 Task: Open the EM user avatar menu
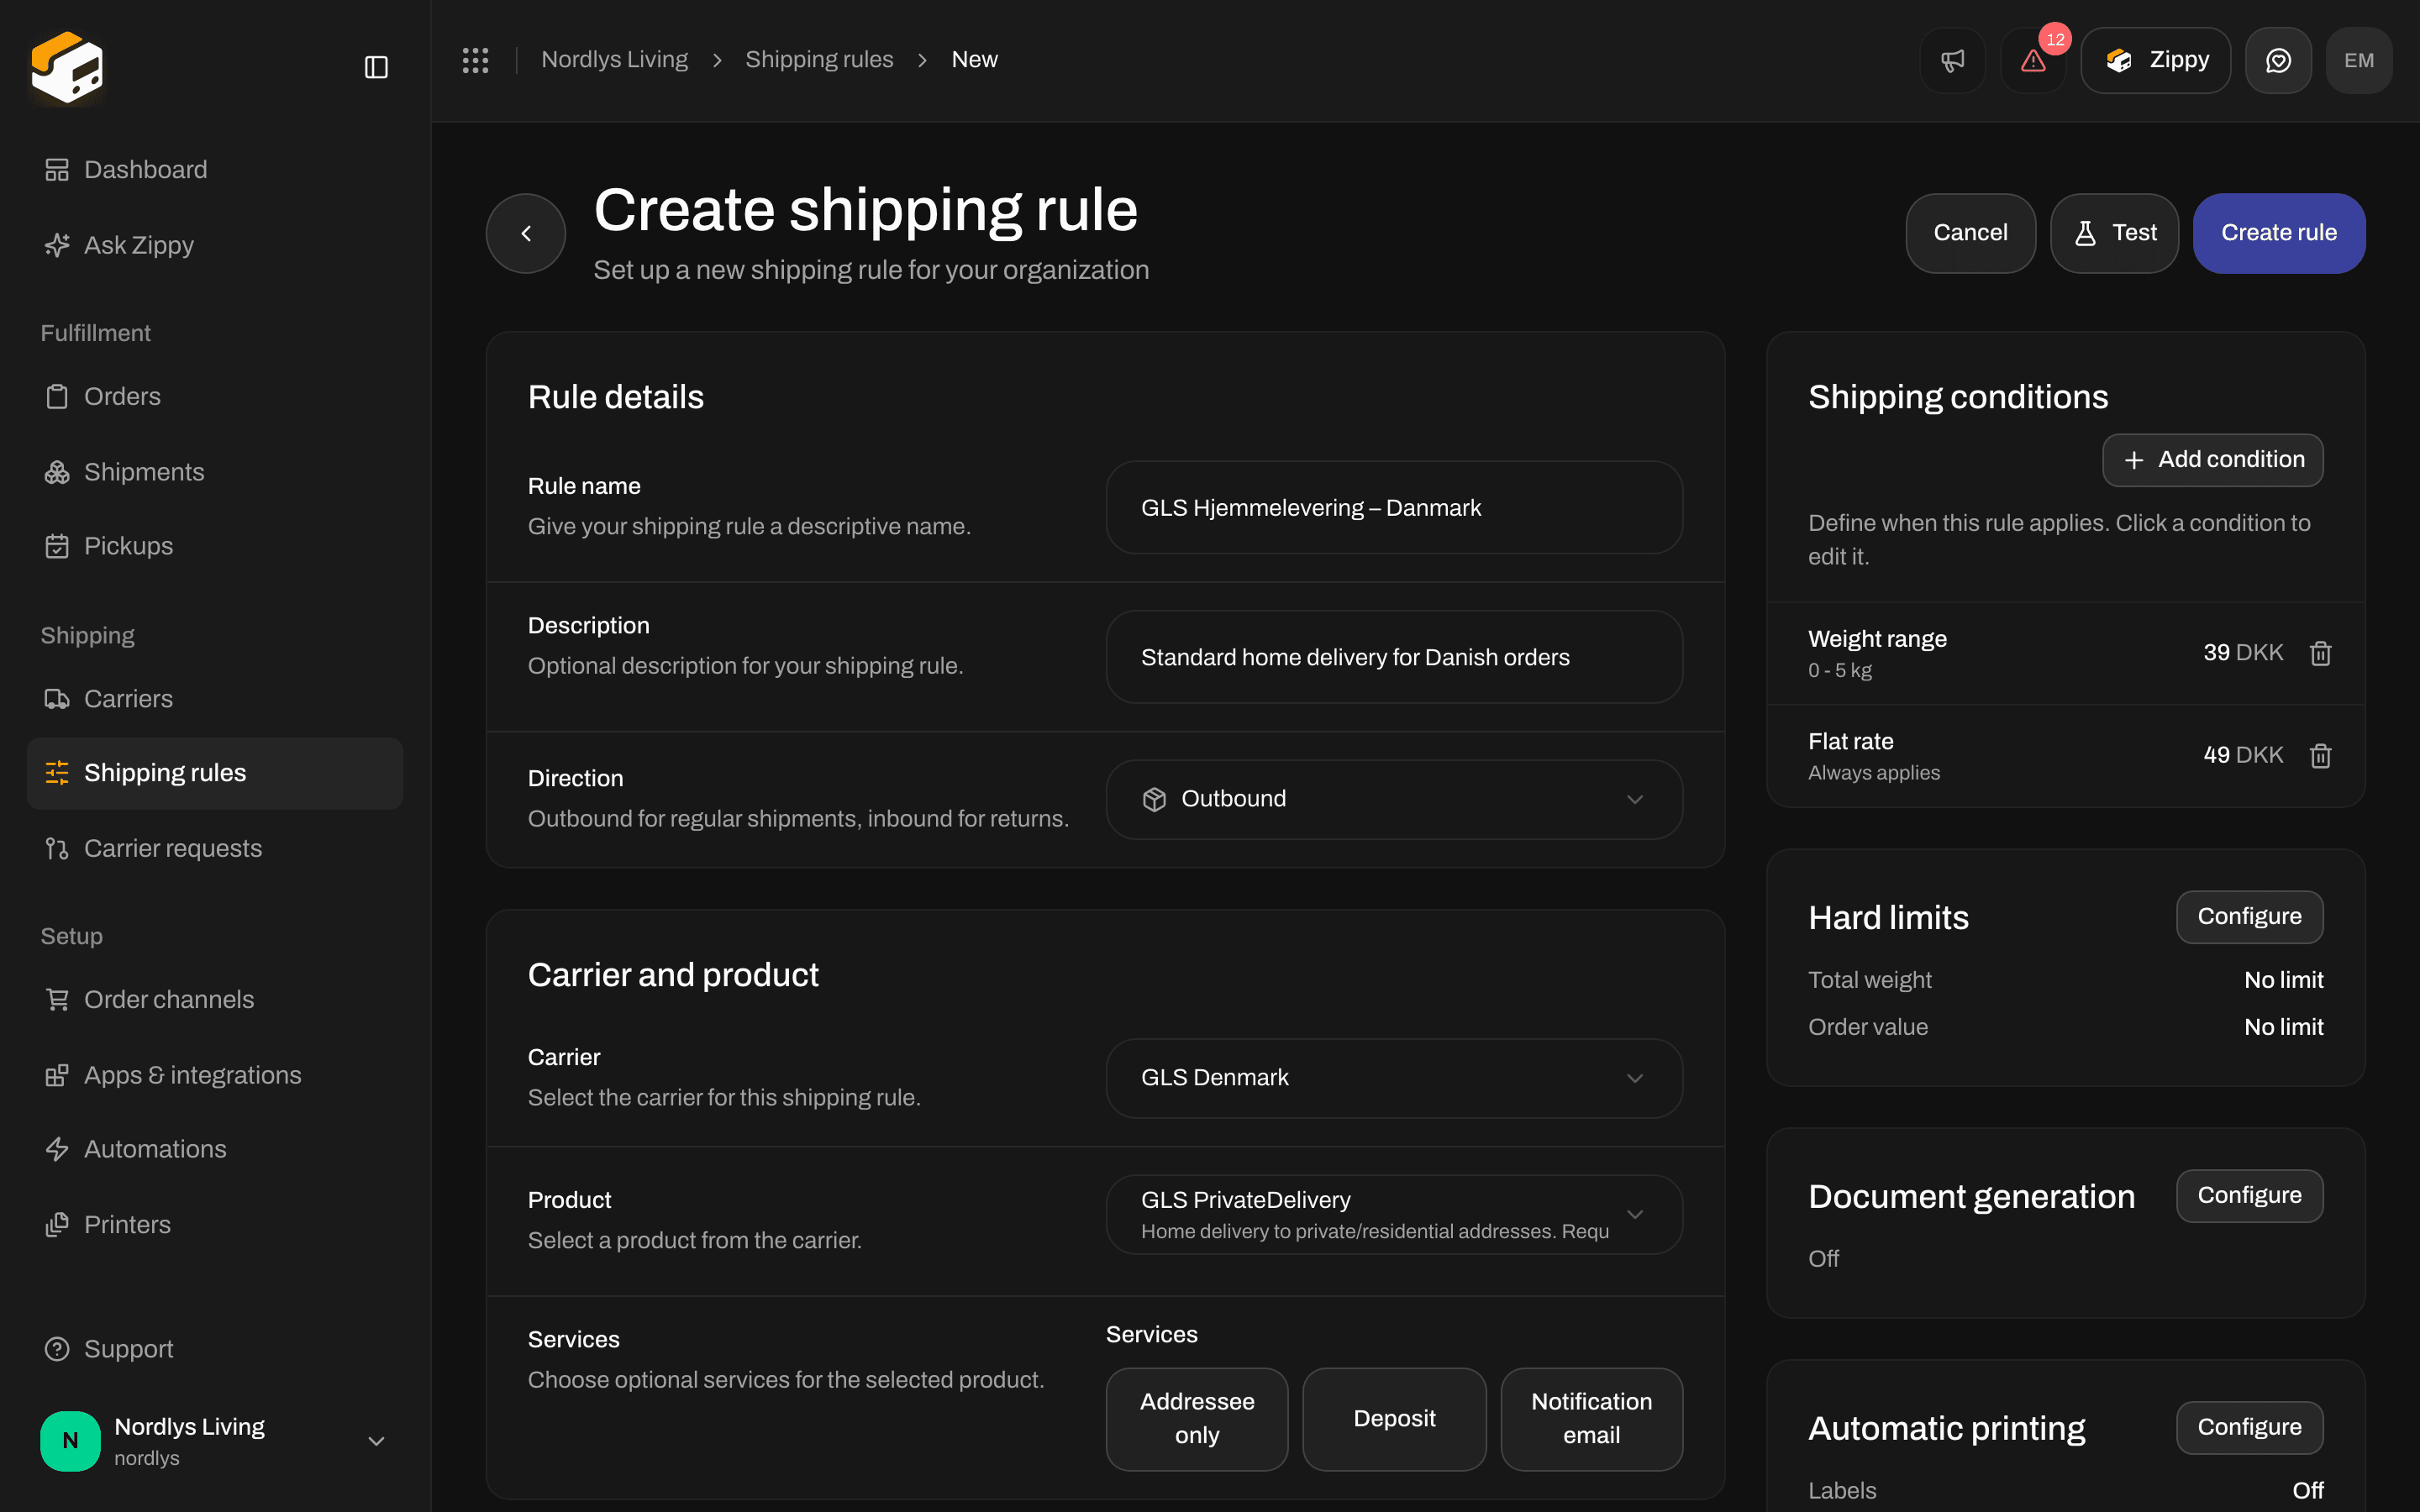pyautogui.click(x=2358, y=60)
